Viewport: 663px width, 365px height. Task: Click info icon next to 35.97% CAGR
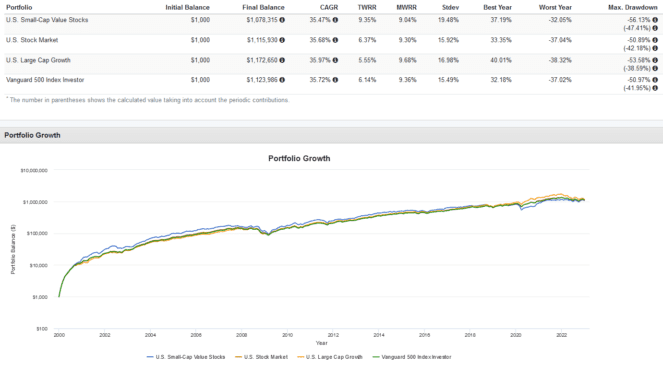[335, 60]
